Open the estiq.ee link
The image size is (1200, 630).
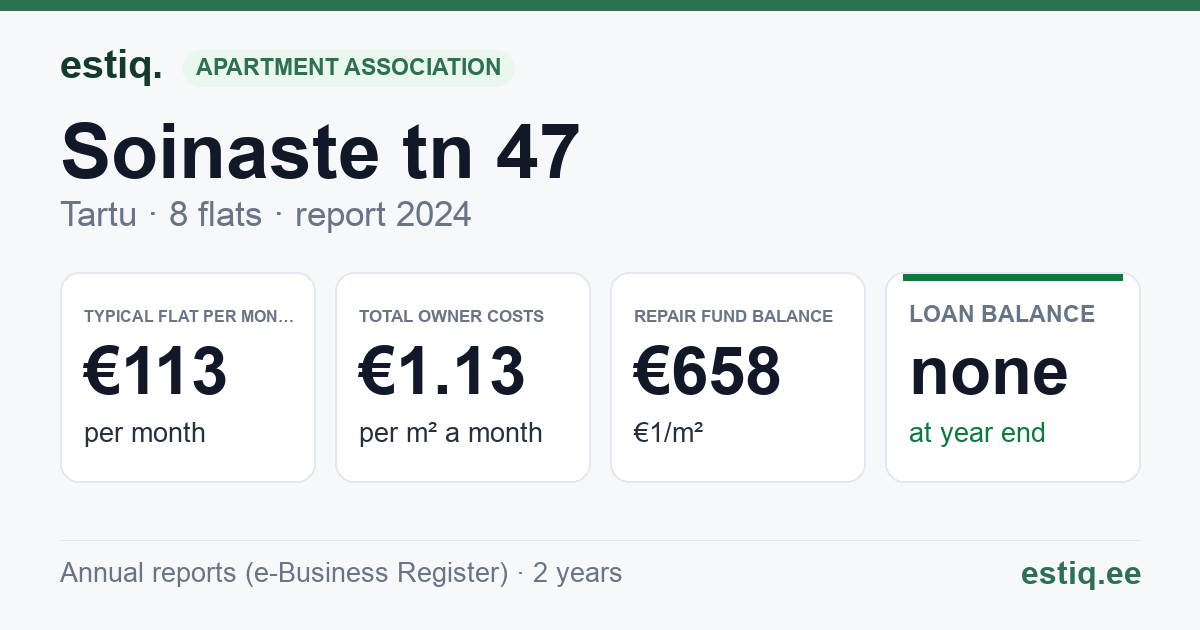point(1081,573)
